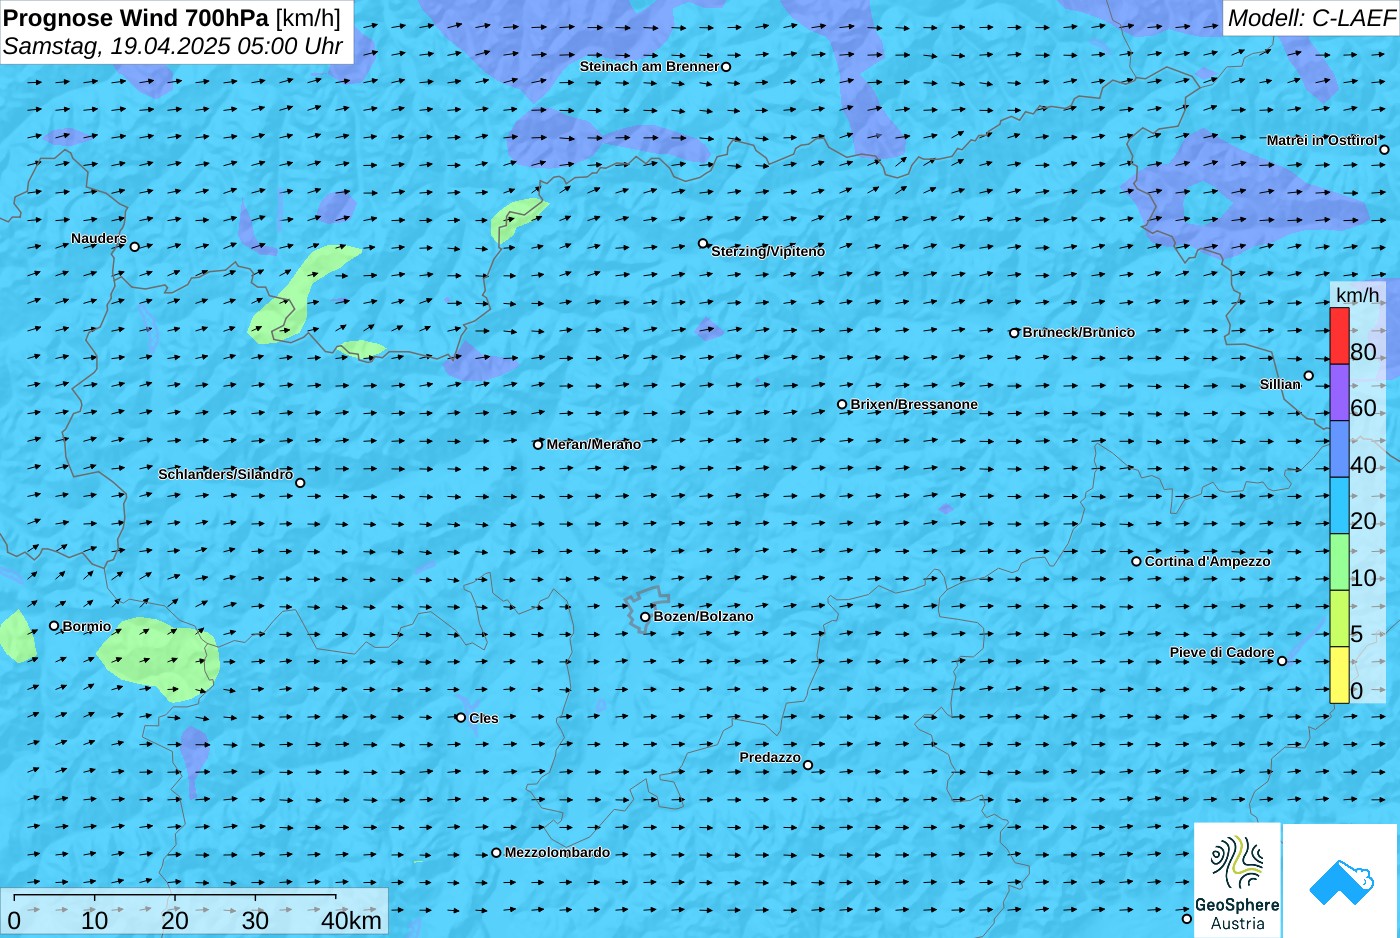
Task: Click the '20' scale bar label
Action: [175, 921]
